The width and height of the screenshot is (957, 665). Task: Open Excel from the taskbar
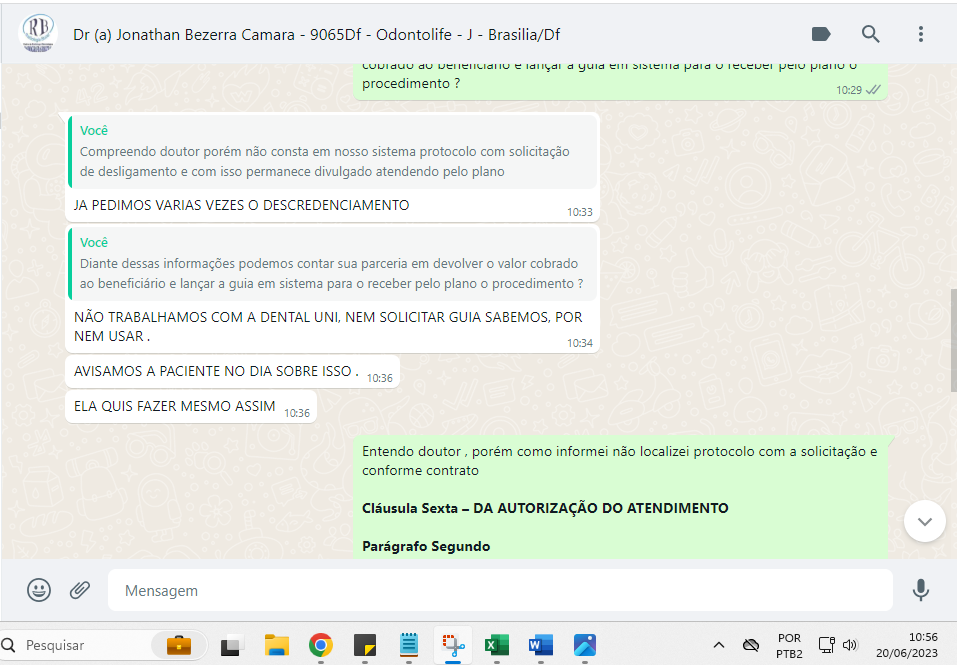pos(497,645)
